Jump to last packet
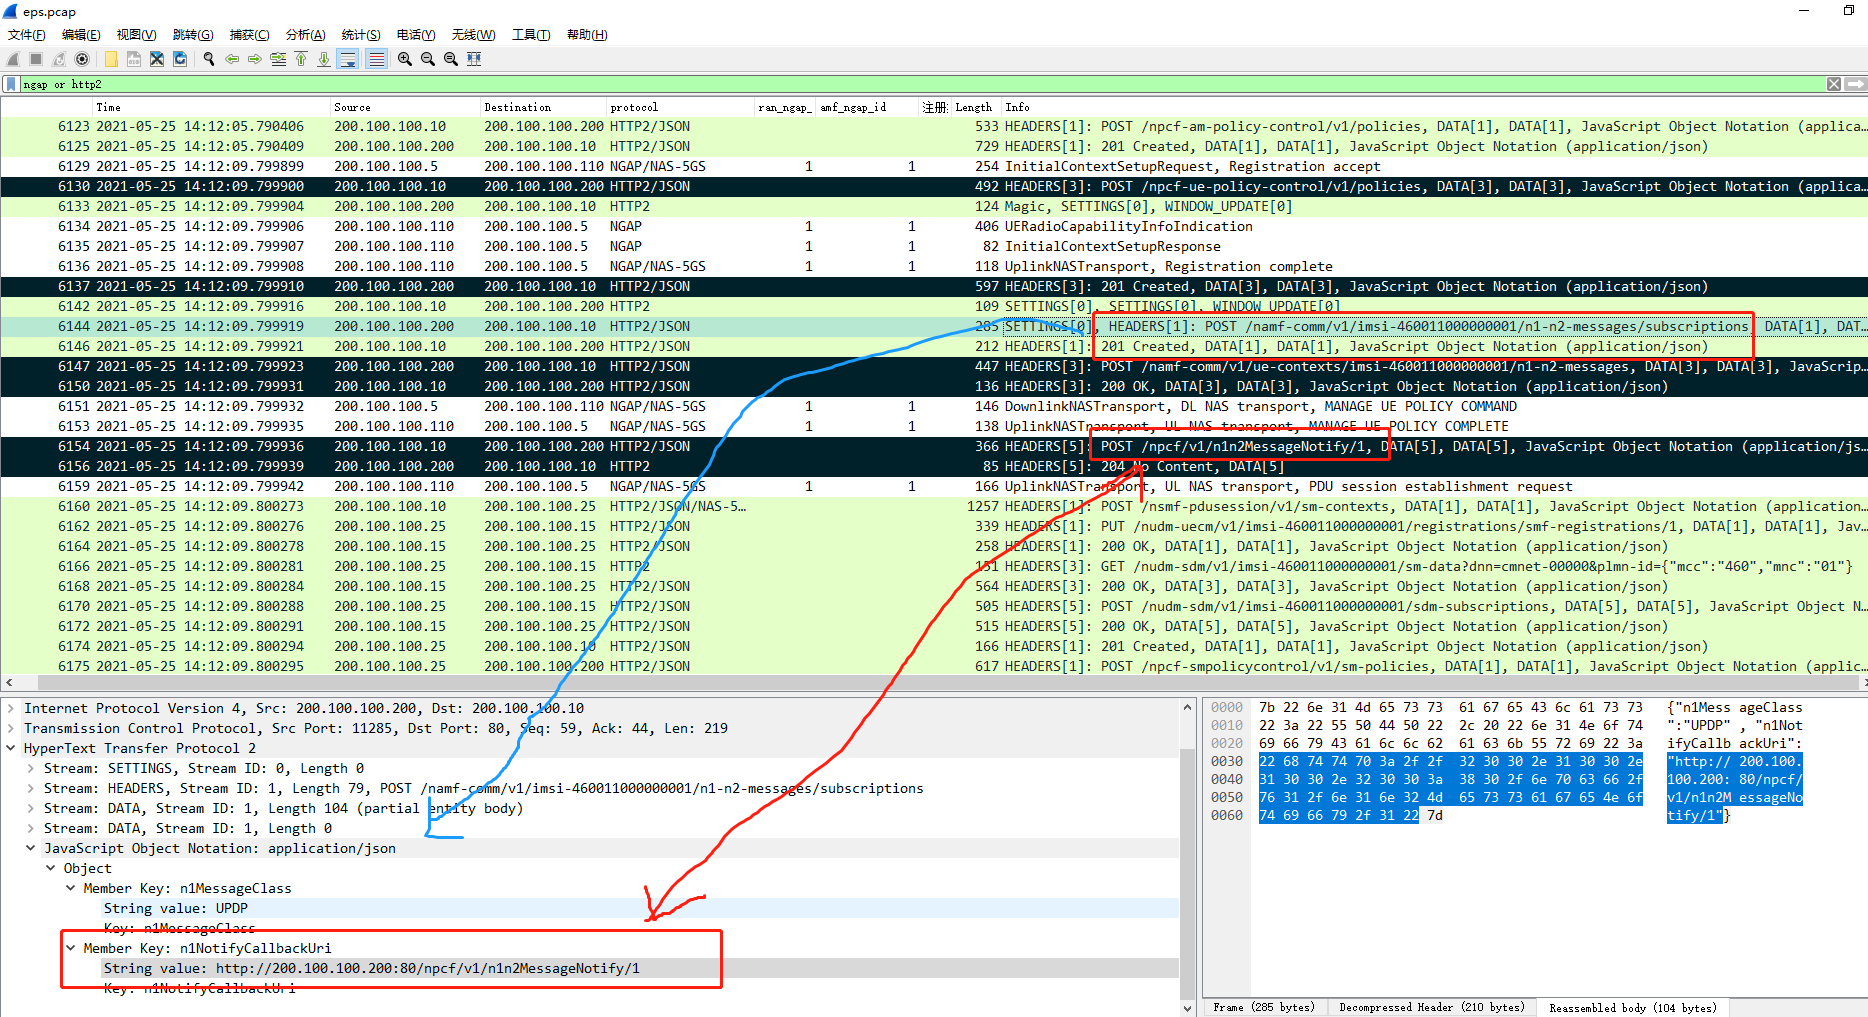This screenshot has height=1017, width=1868. tap(324, 59)
